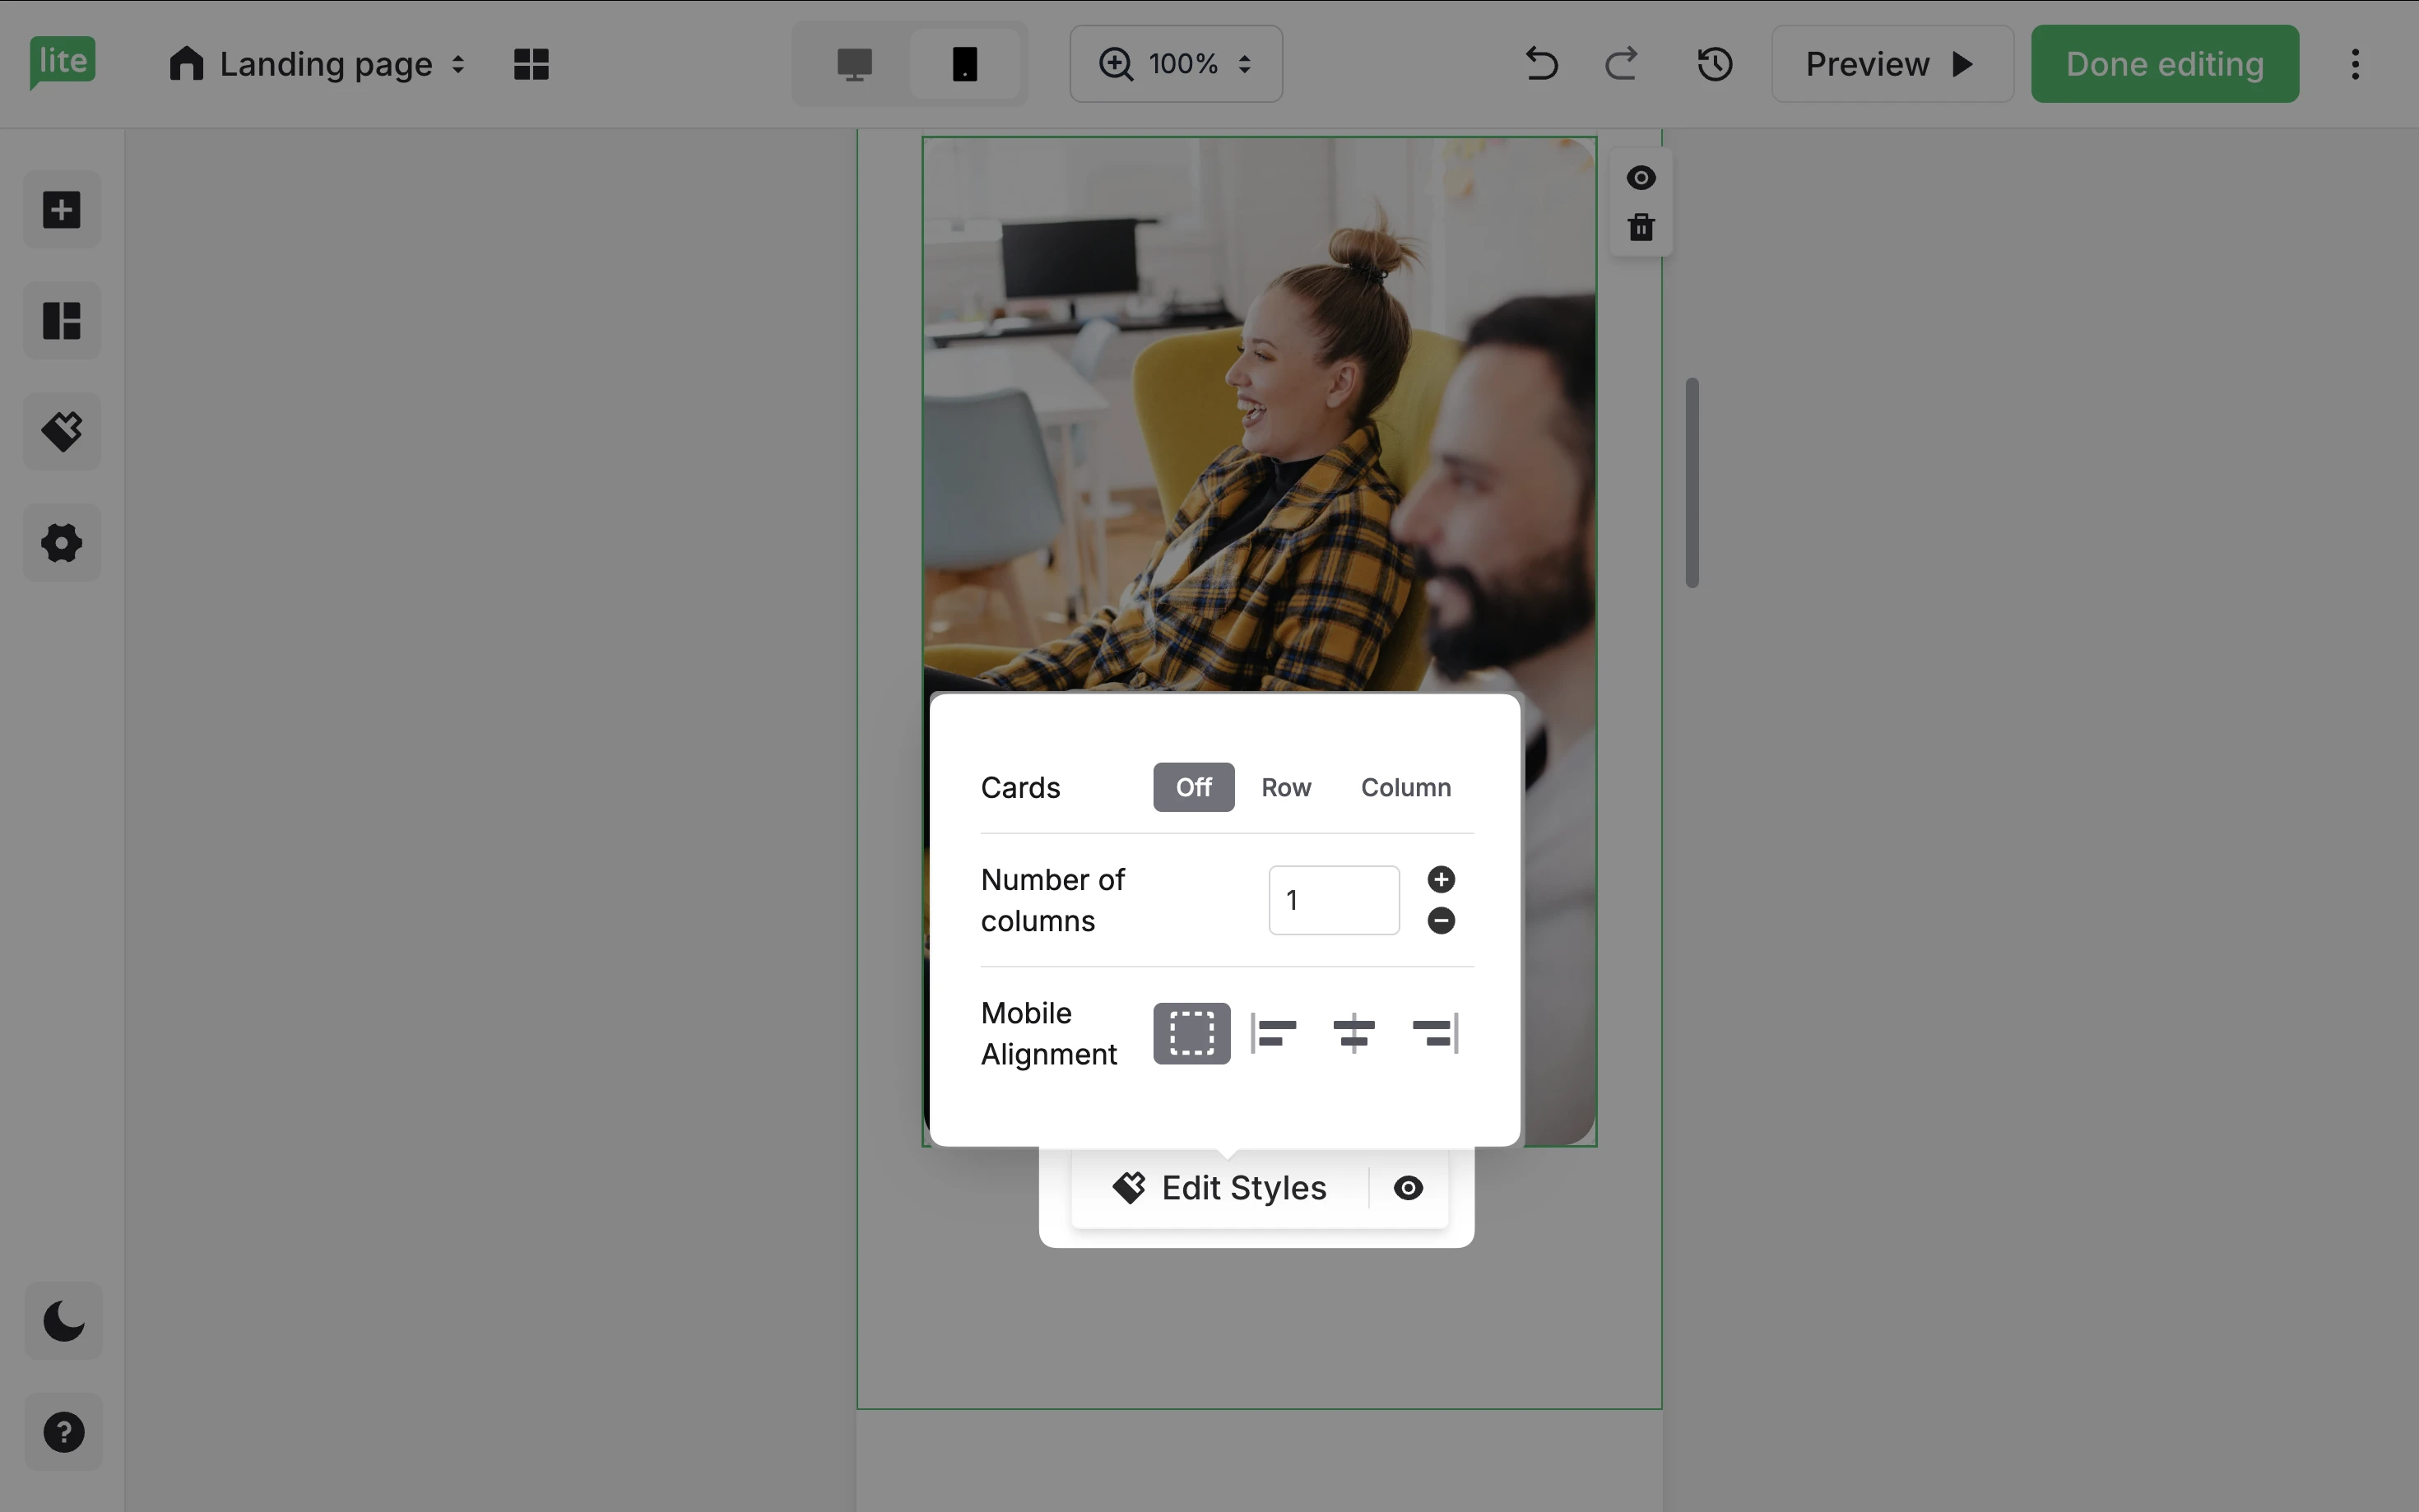Open the styles panel in sidebar

pos(62,432)
